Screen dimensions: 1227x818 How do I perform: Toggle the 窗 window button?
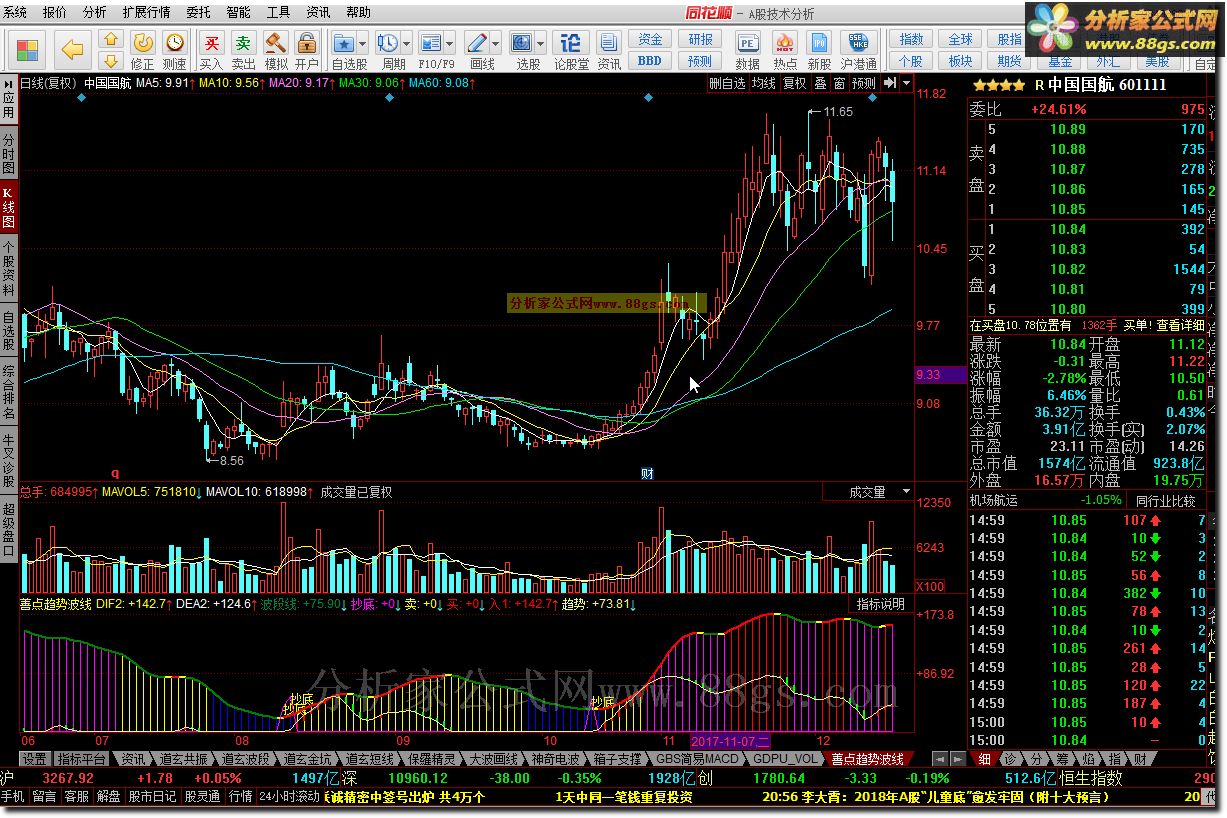pyautogui.click(x=839, y=84)
